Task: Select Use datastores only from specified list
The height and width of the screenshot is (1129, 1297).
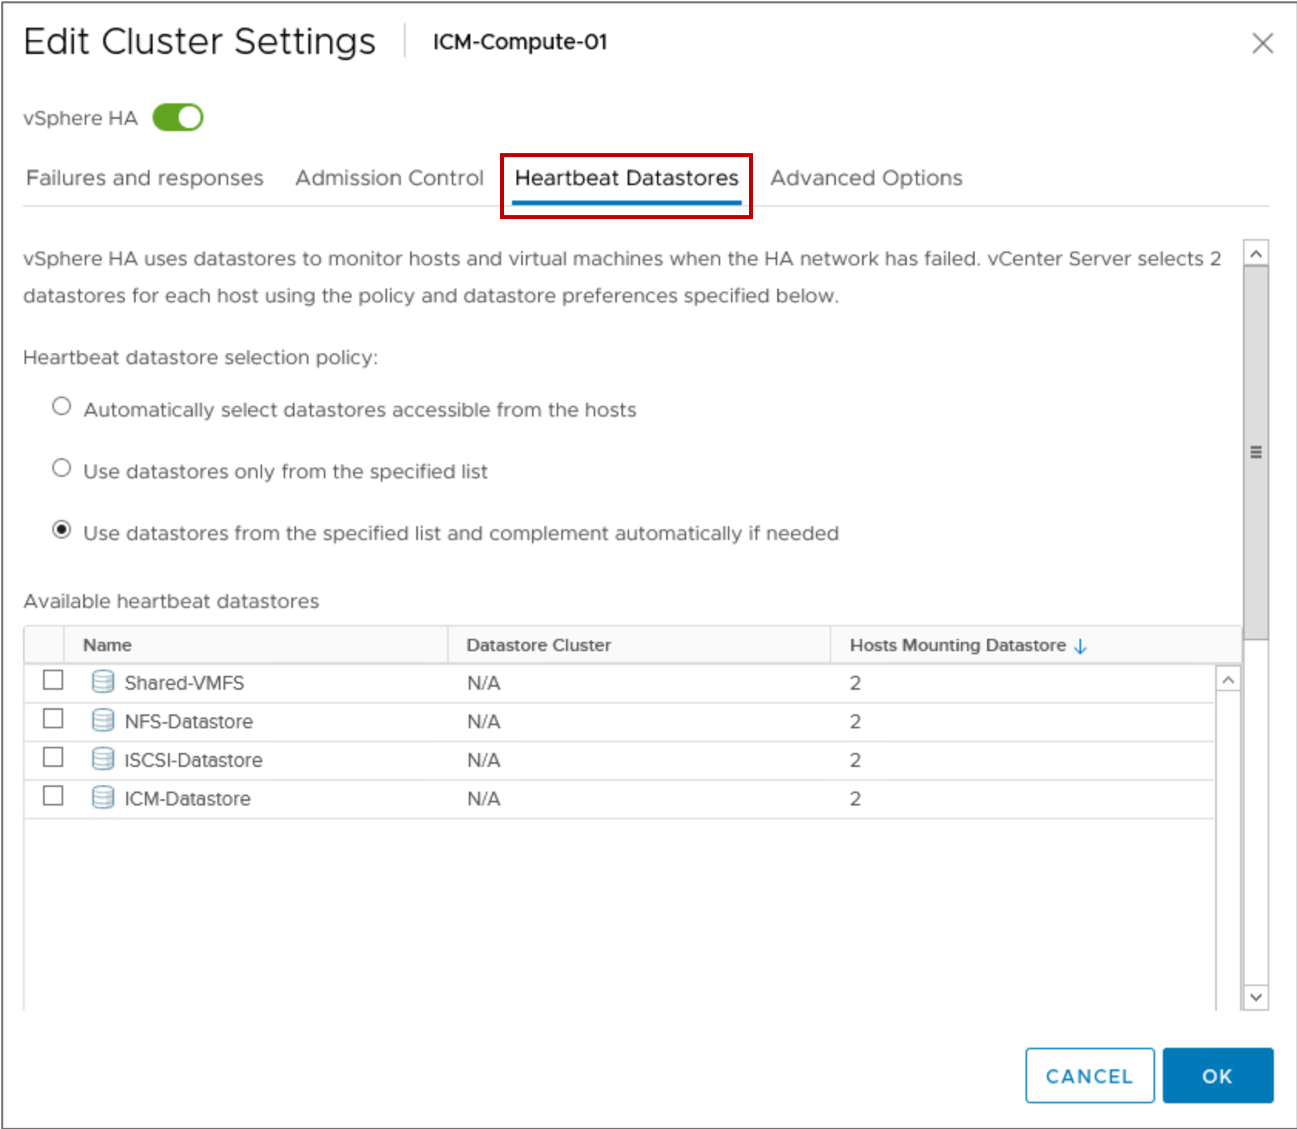Action: pyautogui.click(x=62, y=468)
